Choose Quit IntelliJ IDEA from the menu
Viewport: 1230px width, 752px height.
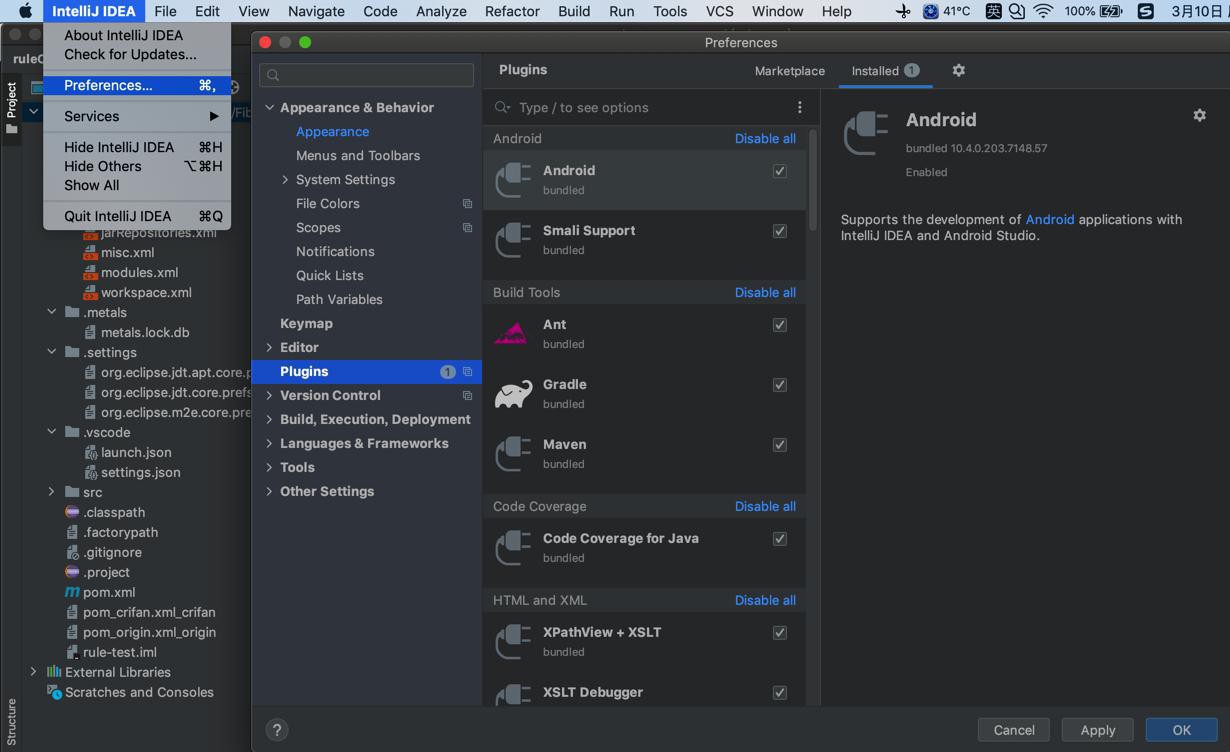click(137, 216)
